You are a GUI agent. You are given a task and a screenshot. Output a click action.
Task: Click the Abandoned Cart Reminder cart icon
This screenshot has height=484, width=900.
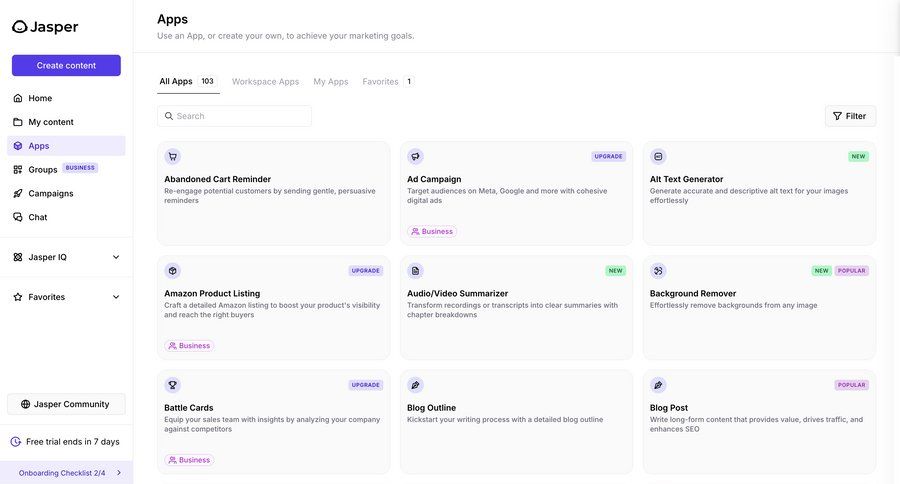(173, 156)
